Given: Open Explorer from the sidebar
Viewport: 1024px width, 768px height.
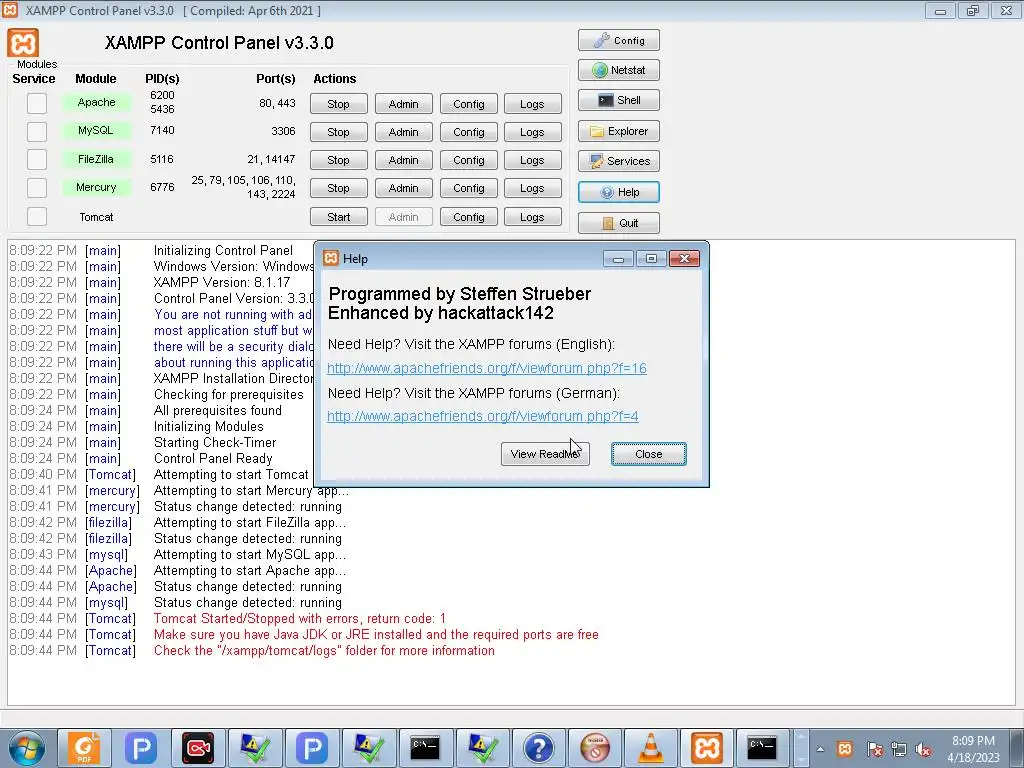Looking at the screenshot, I should tap(618, 131).
